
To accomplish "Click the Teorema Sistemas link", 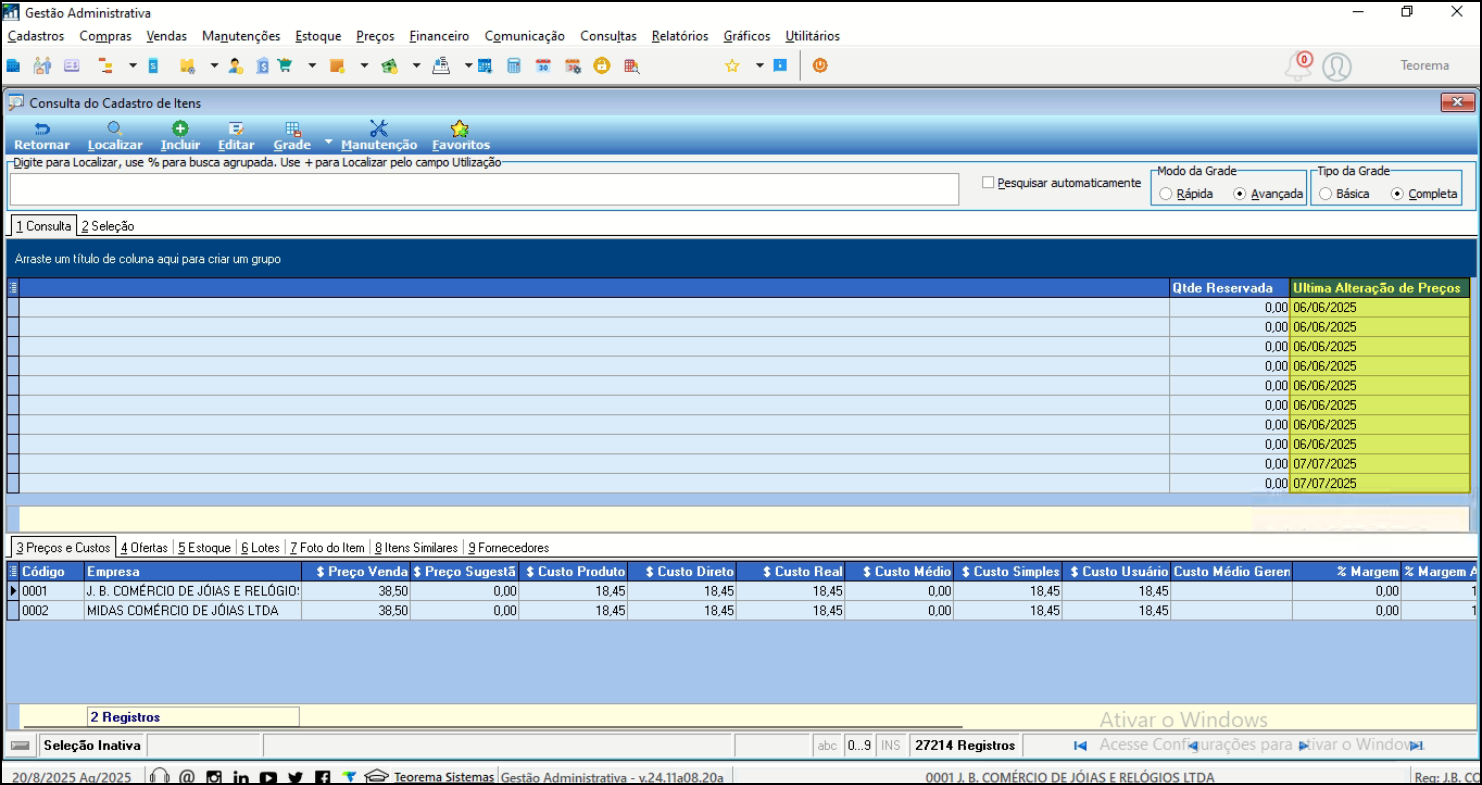I will tap(444, 777).
